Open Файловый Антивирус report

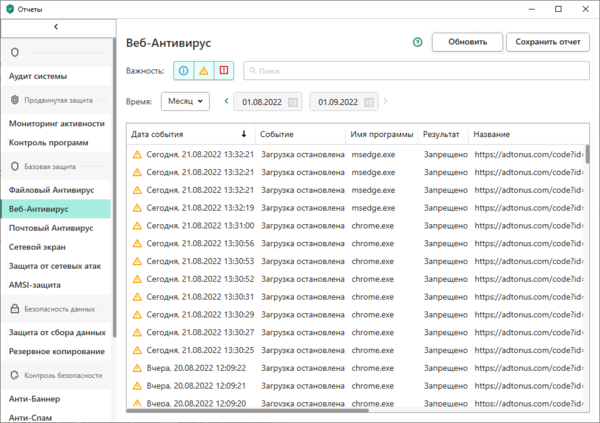(51, 189)
